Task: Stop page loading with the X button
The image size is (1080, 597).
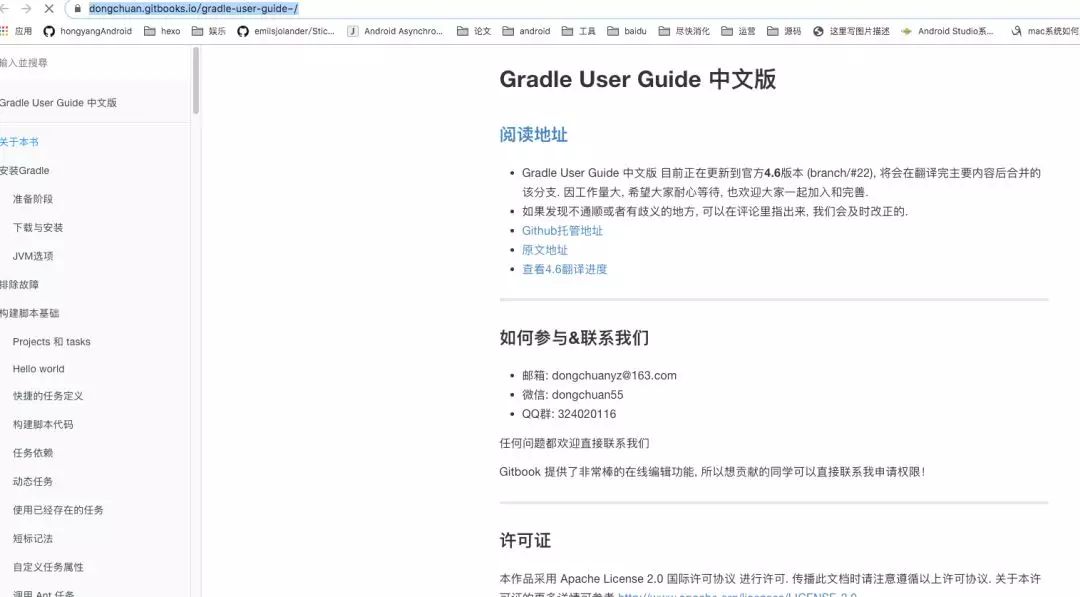Action: click(x=49, y=9)
